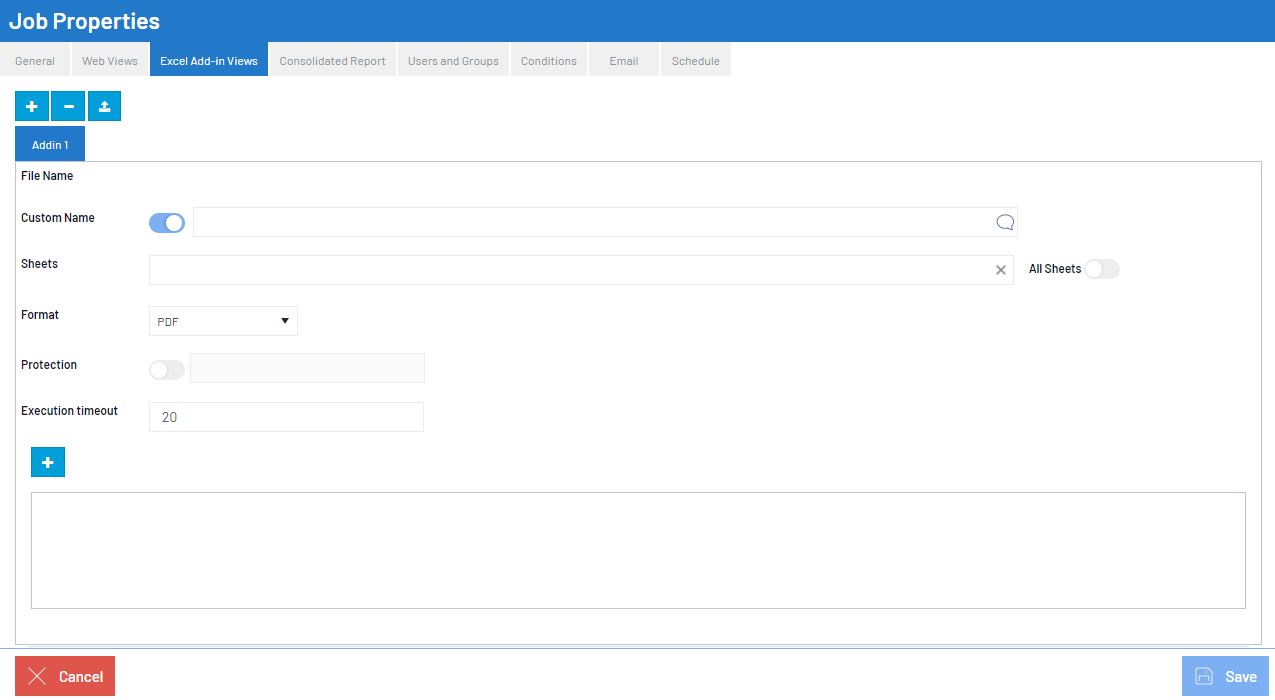Click the upload view icon
Image resolution: width=1275 pixels, height=700 pixels.
click(x=104, y=106)
